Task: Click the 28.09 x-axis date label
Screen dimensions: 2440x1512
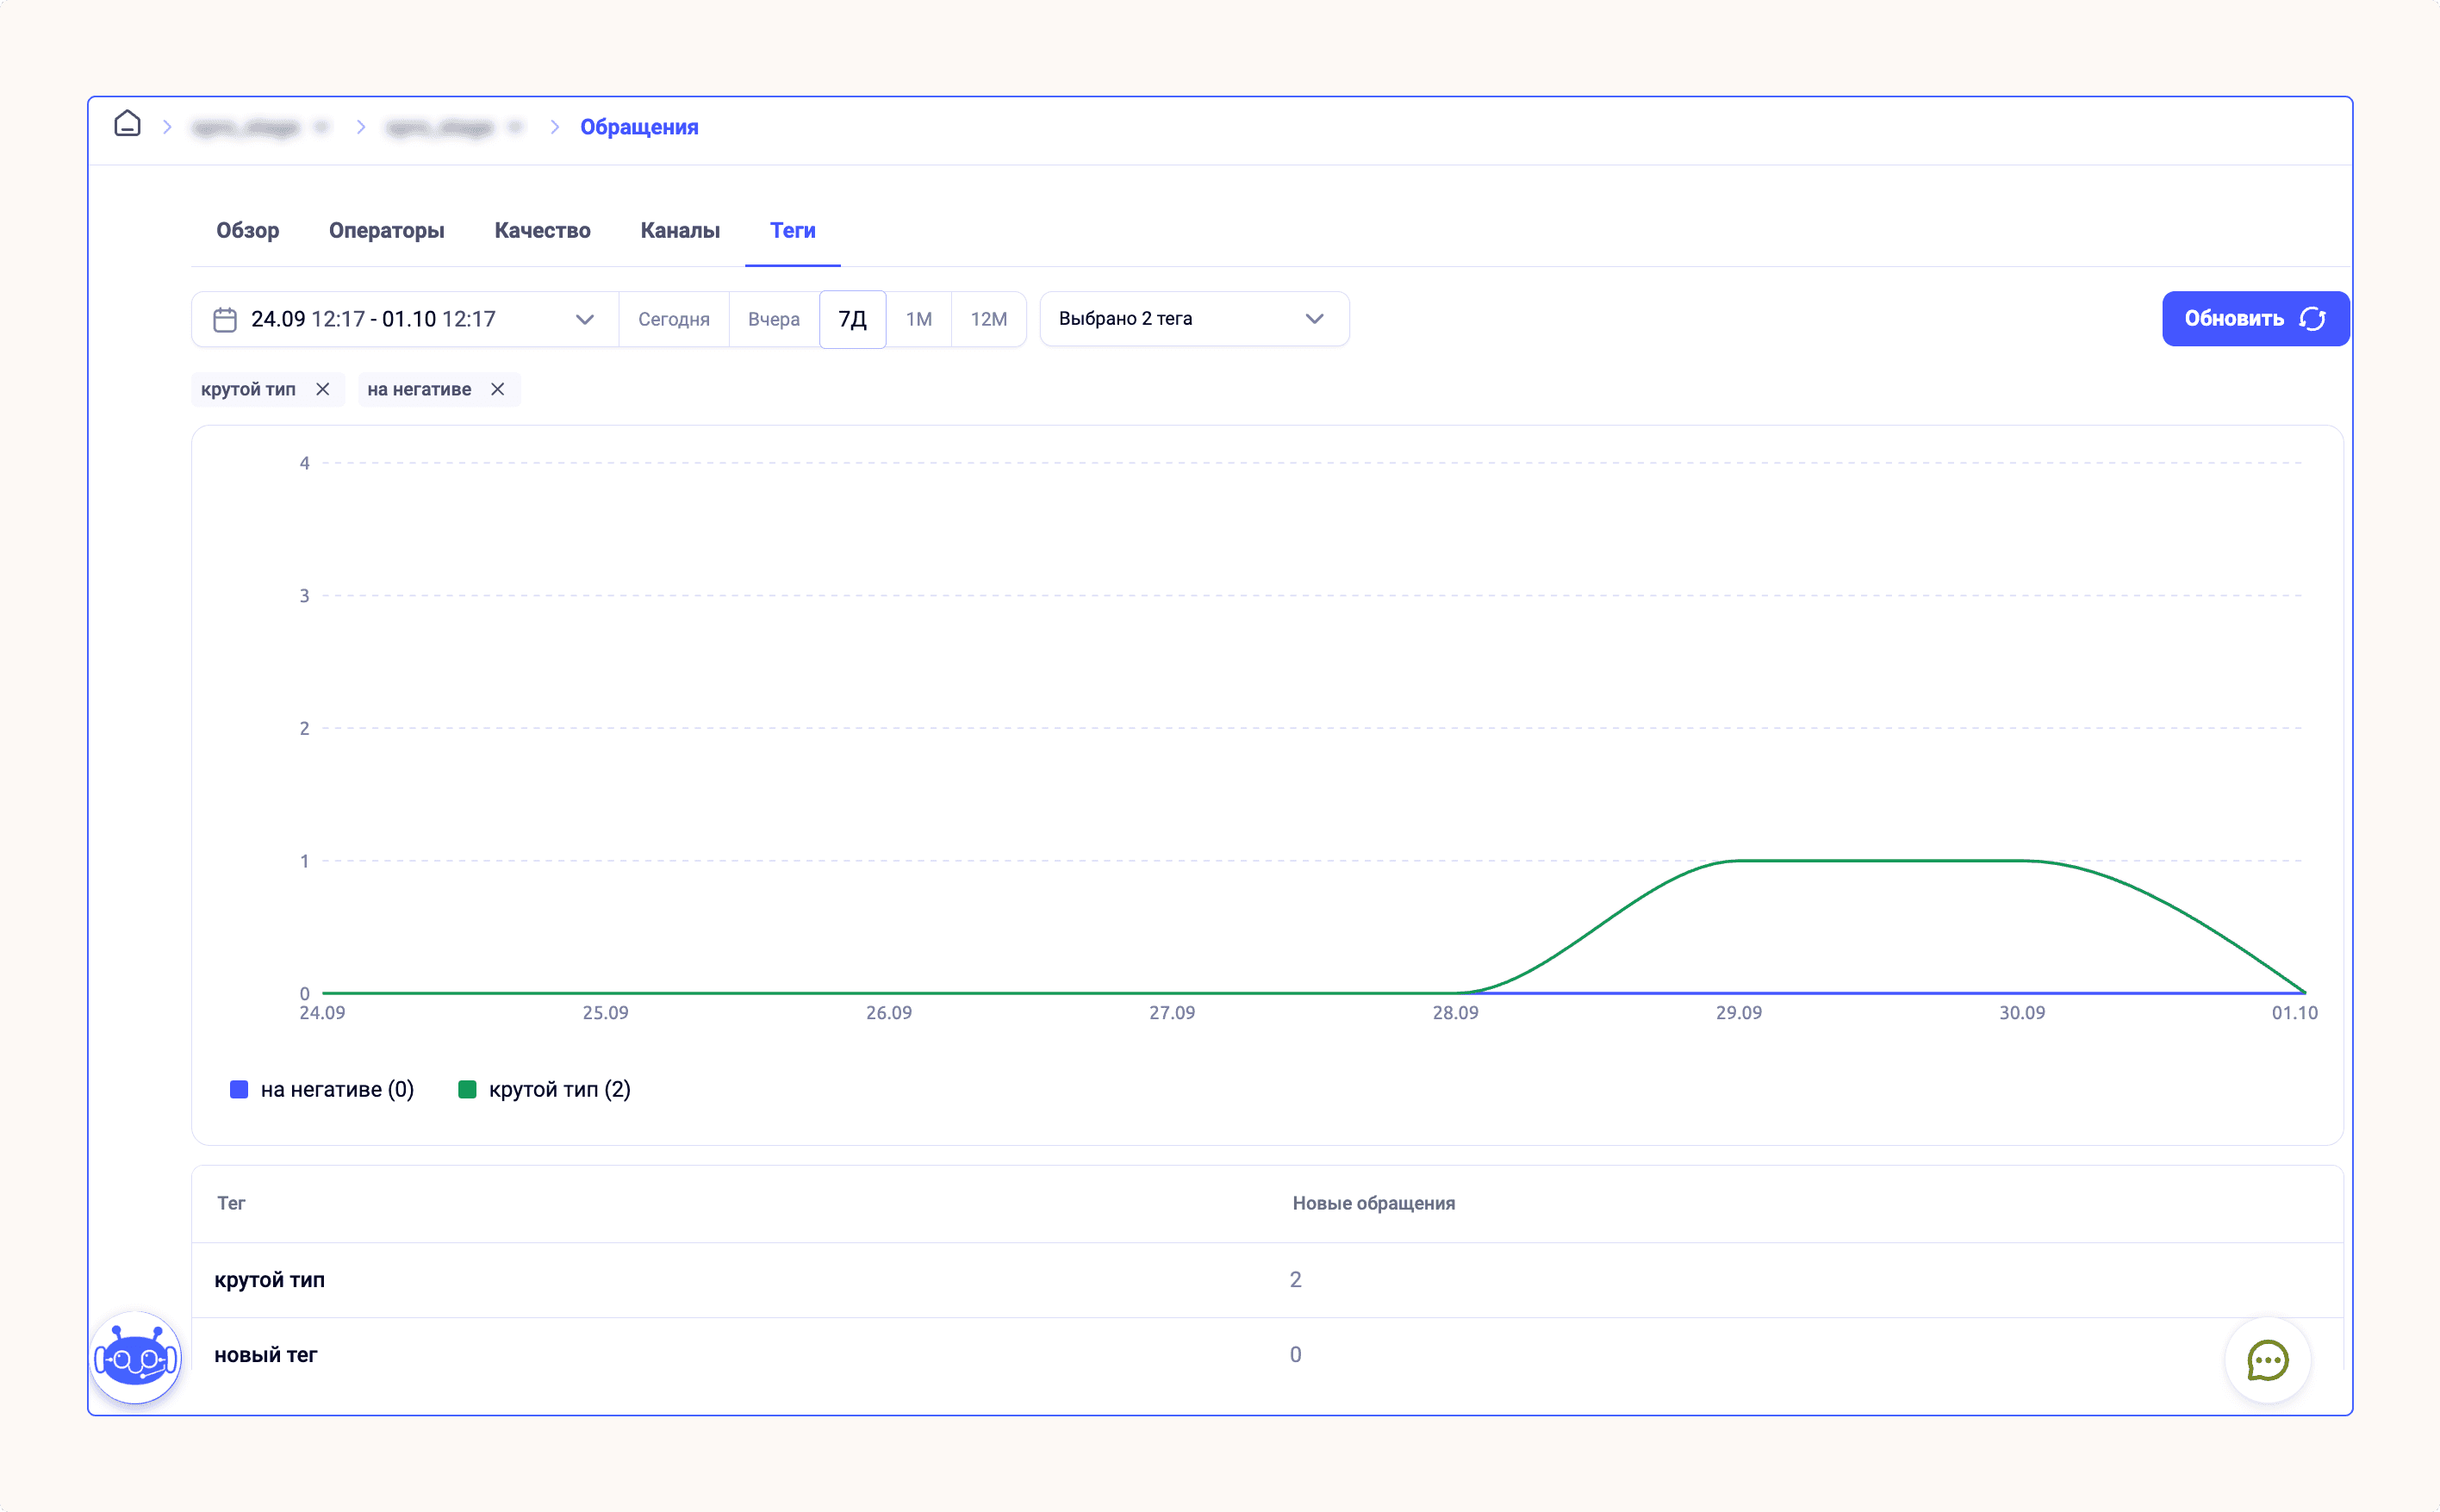Action: coord(1455,1013)
